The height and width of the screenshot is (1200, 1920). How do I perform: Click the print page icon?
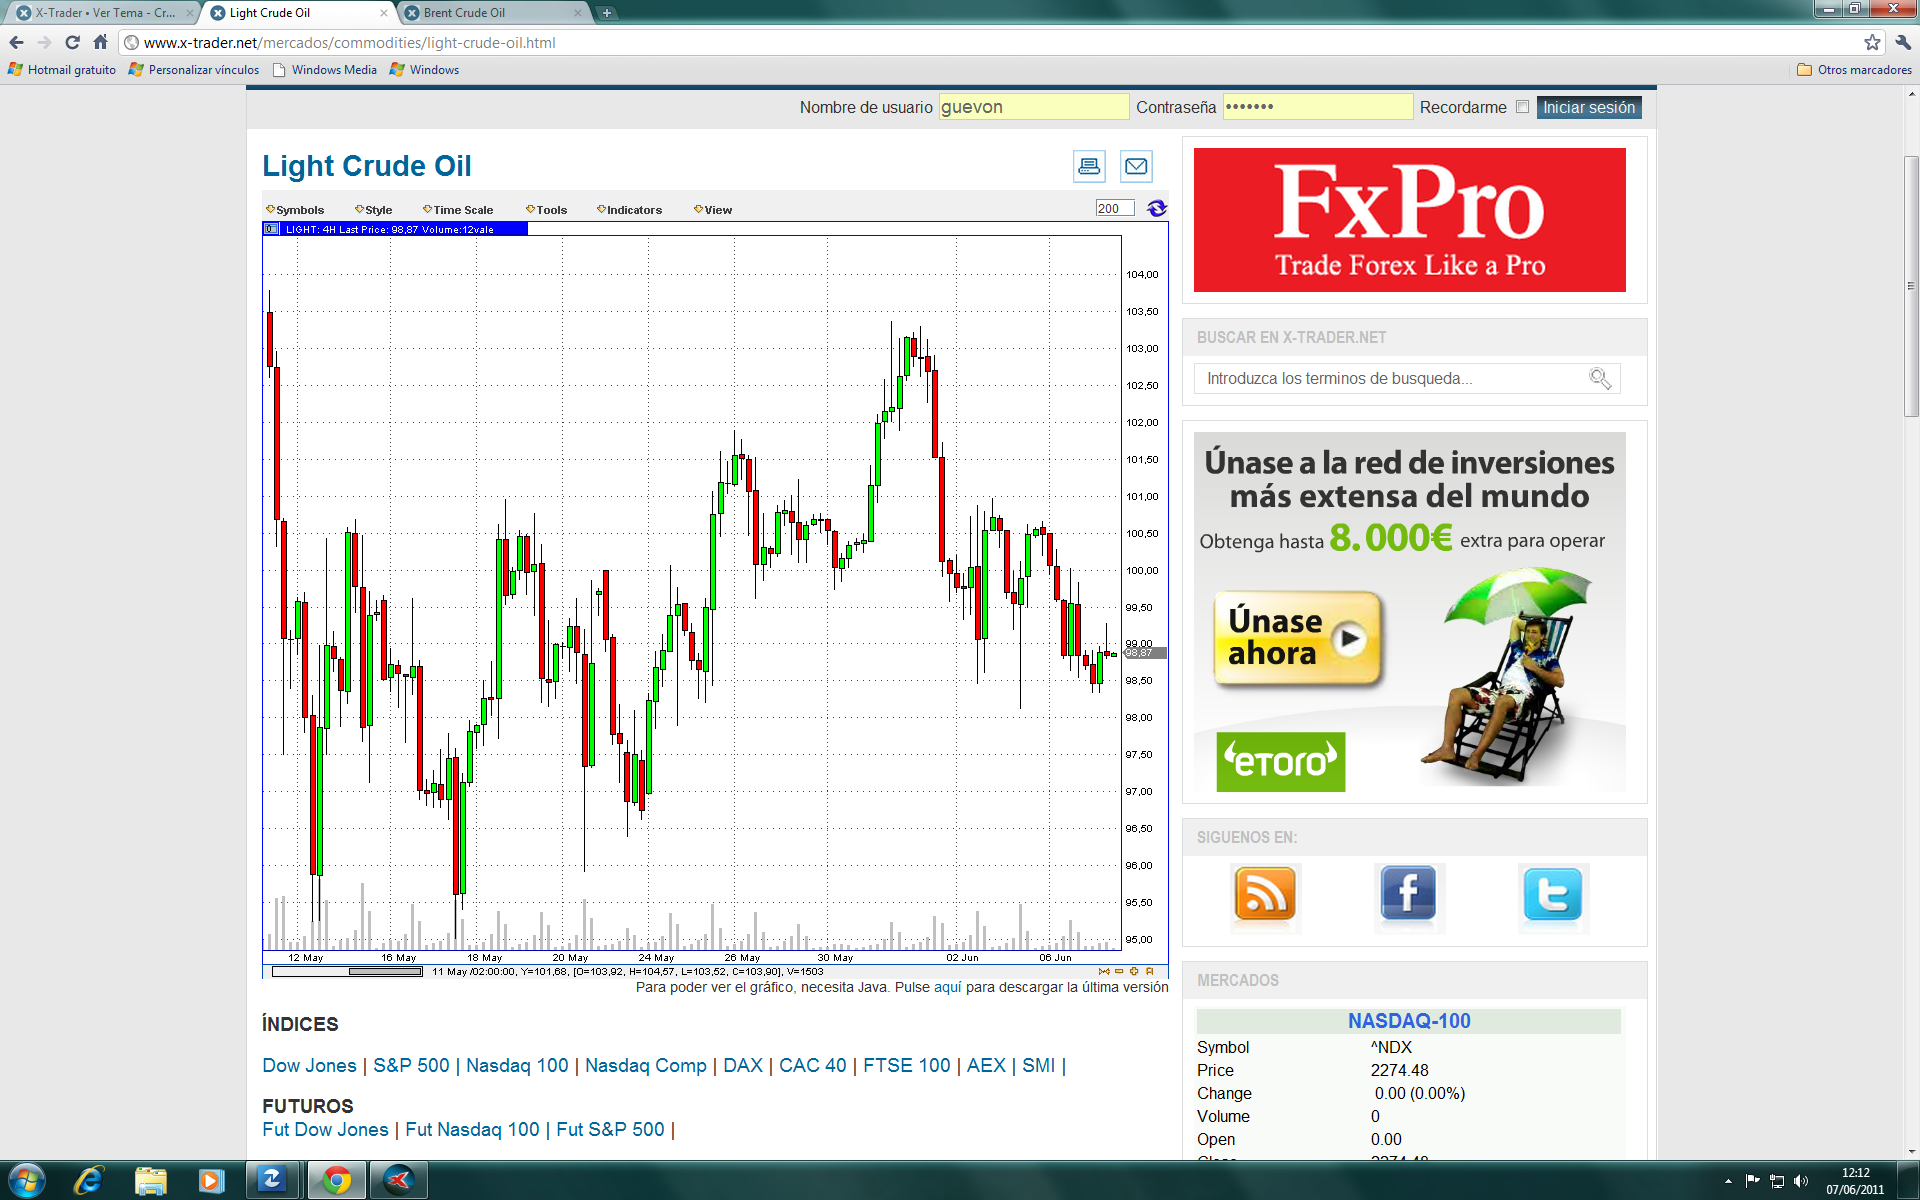(1089, 166)
